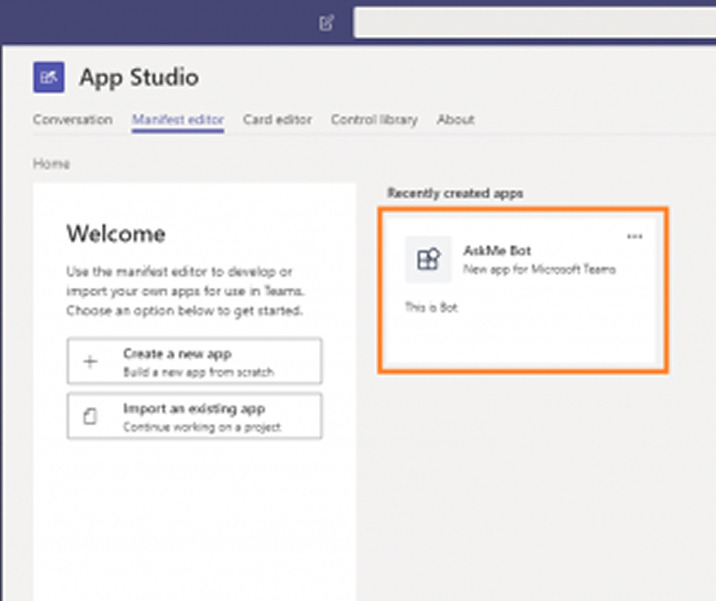This screenshot has height=601, width=716.
Task: Click Import an existing app button
Action: point(195,416)
